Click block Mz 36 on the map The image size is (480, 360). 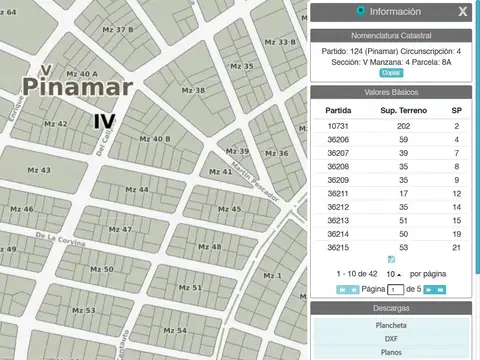(276, 153)
